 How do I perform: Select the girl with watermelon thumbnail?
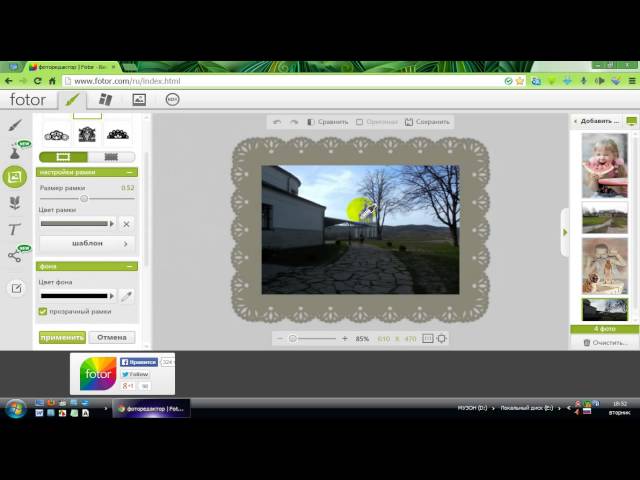pos(604,166)
